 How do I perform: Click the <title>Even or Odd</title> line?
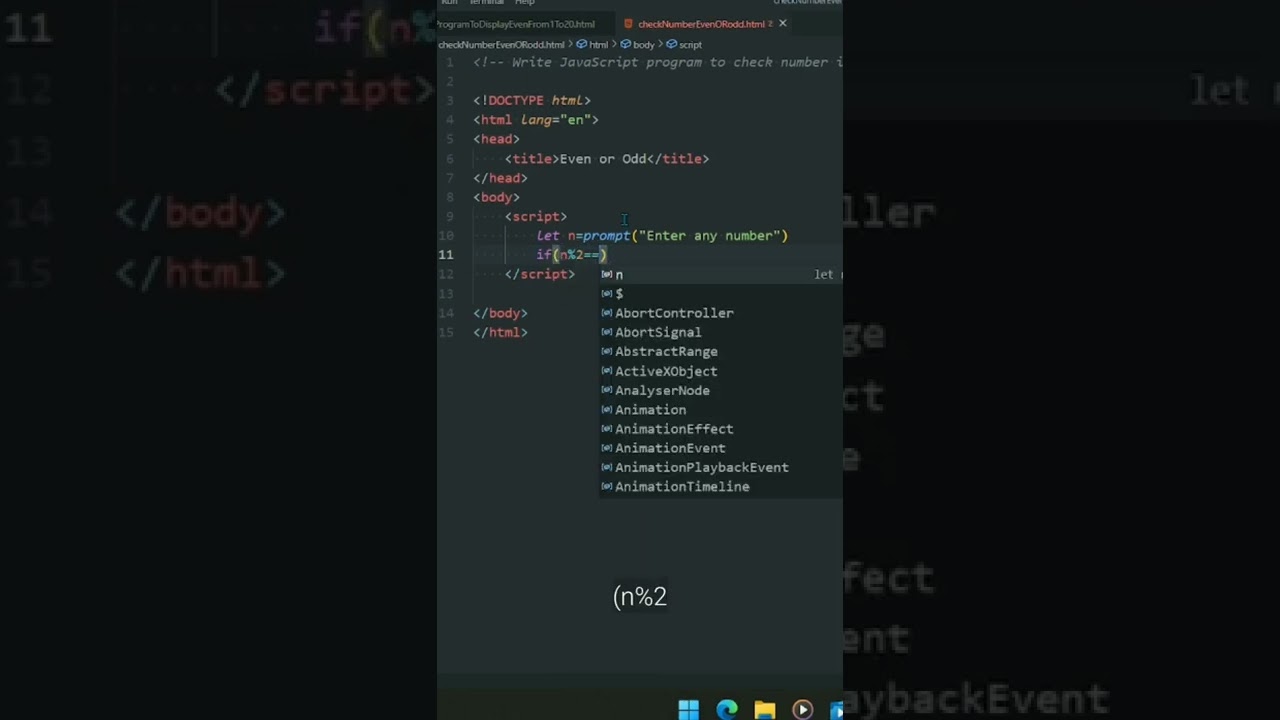tap(607, 158)
